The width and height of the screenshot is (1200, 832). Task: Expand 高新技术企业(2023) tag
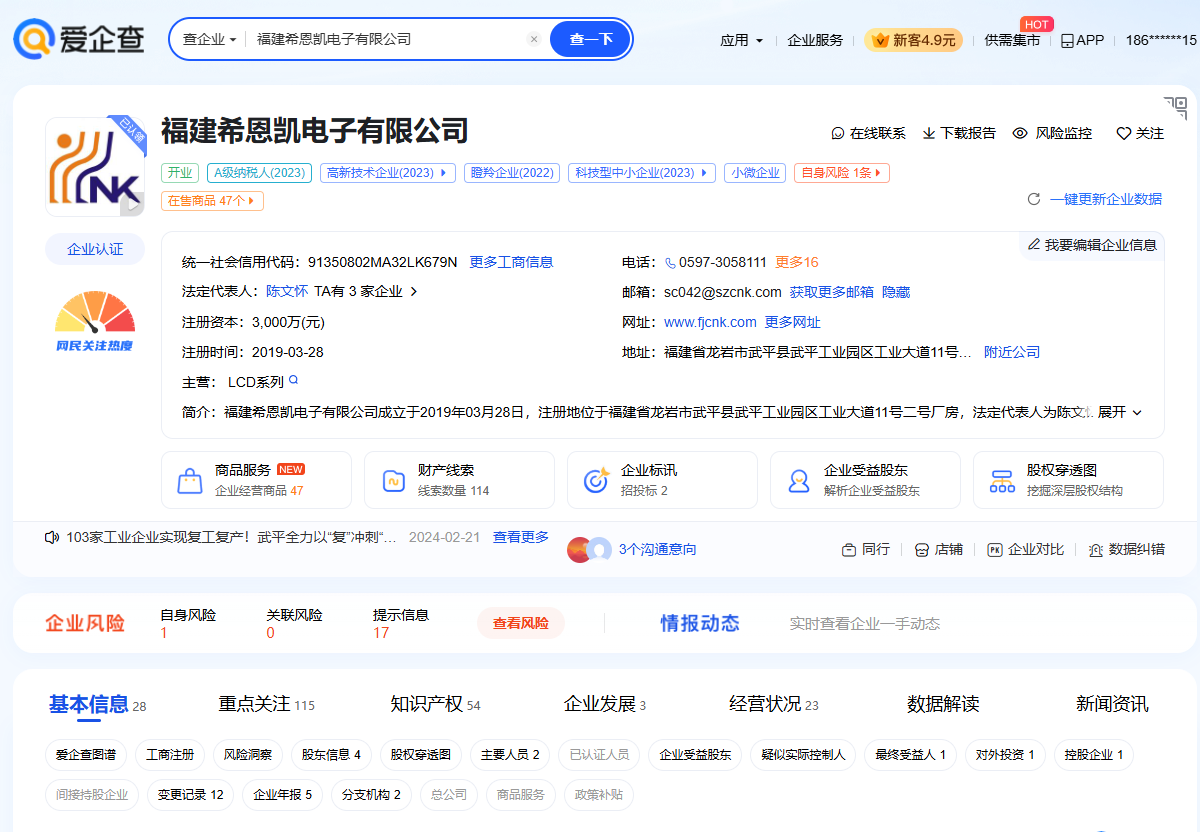click(388, 172)
